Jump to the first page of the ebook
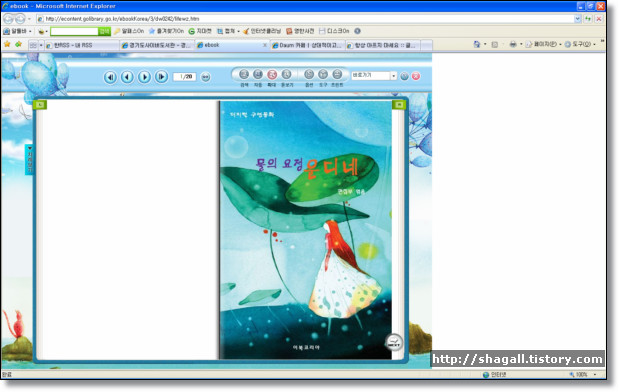This screenshot has height=392, width=619. point(110,77)
